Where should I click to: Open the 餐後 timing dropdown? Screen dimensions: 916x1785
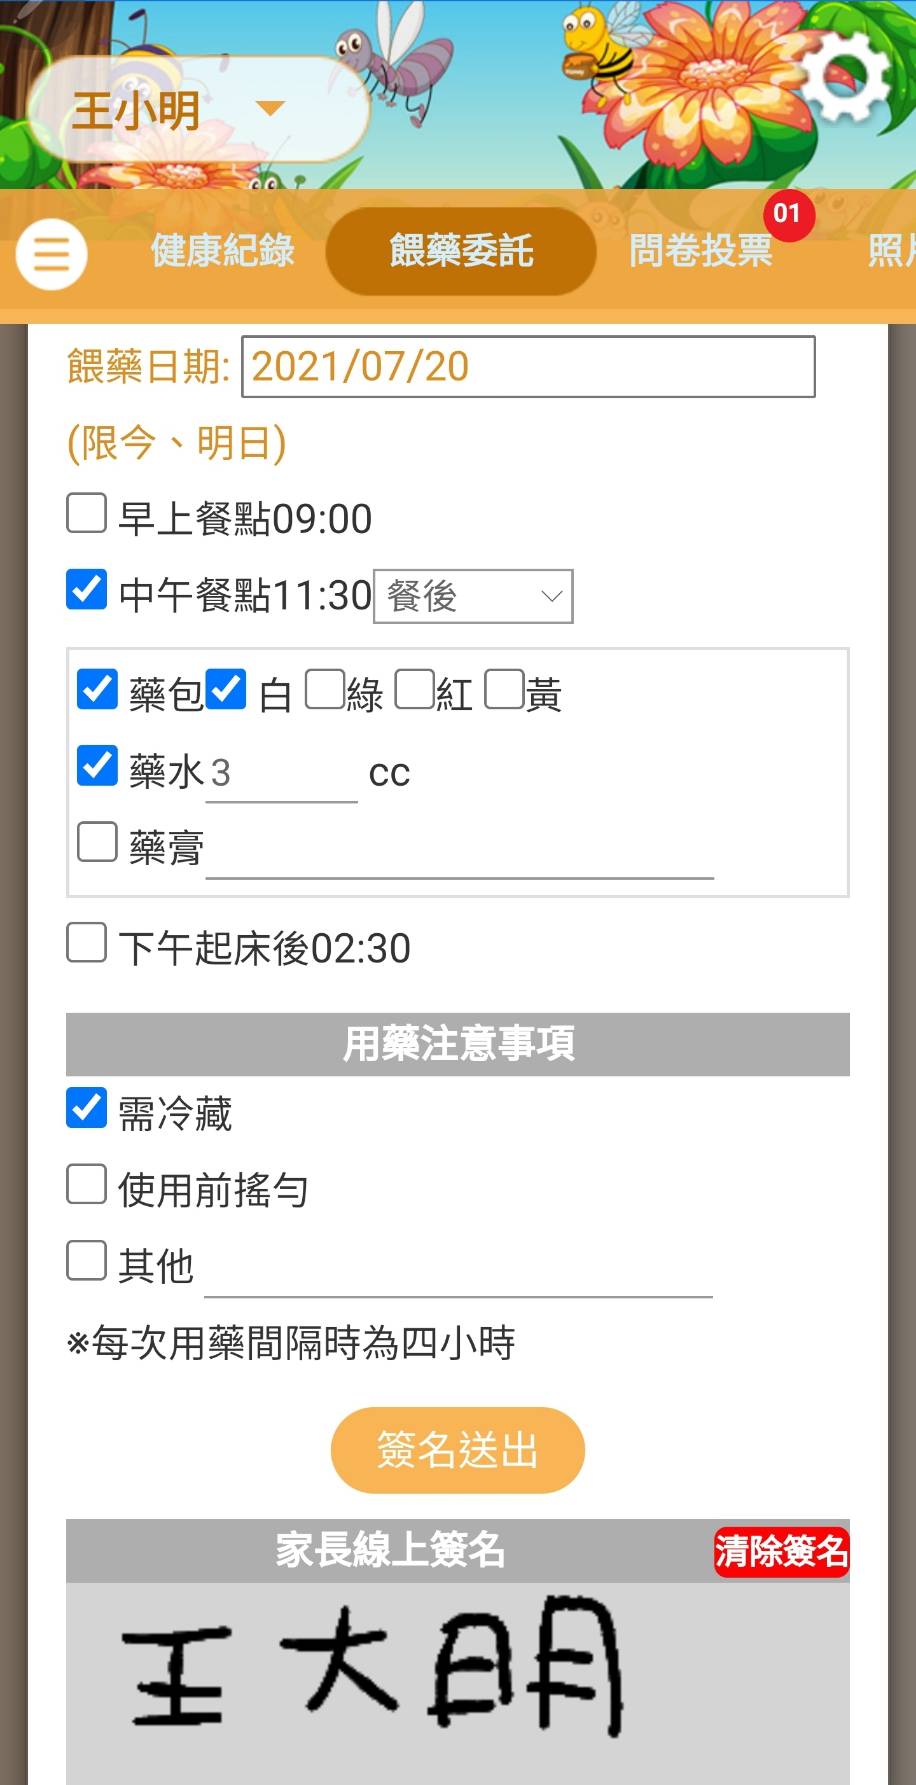coord(473,597)
